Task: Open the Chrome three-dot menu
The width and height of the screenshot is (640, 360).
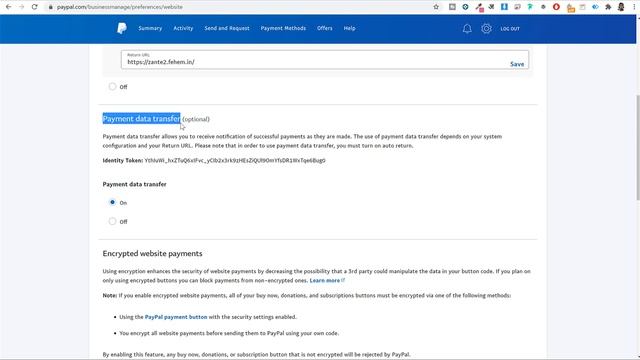Action: pyautogui.click(x=634, y=7)
